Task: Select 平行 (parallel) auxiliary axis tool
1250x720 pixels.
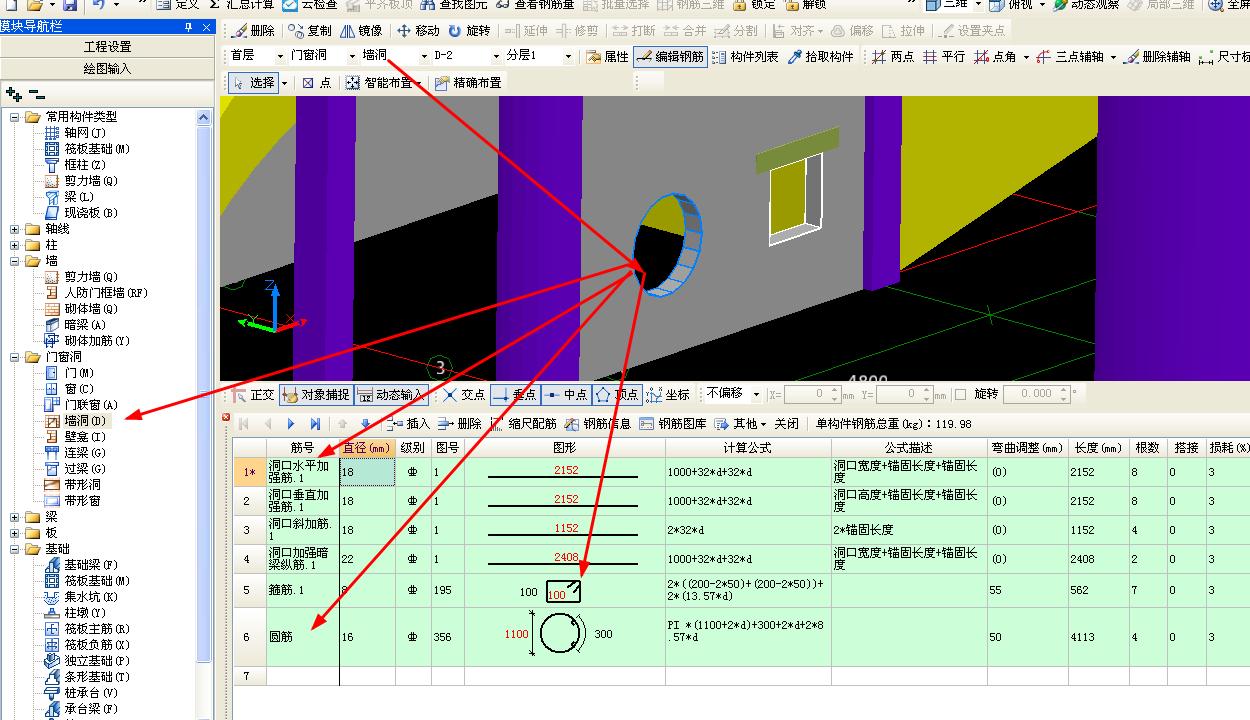Action: [944, 57]
